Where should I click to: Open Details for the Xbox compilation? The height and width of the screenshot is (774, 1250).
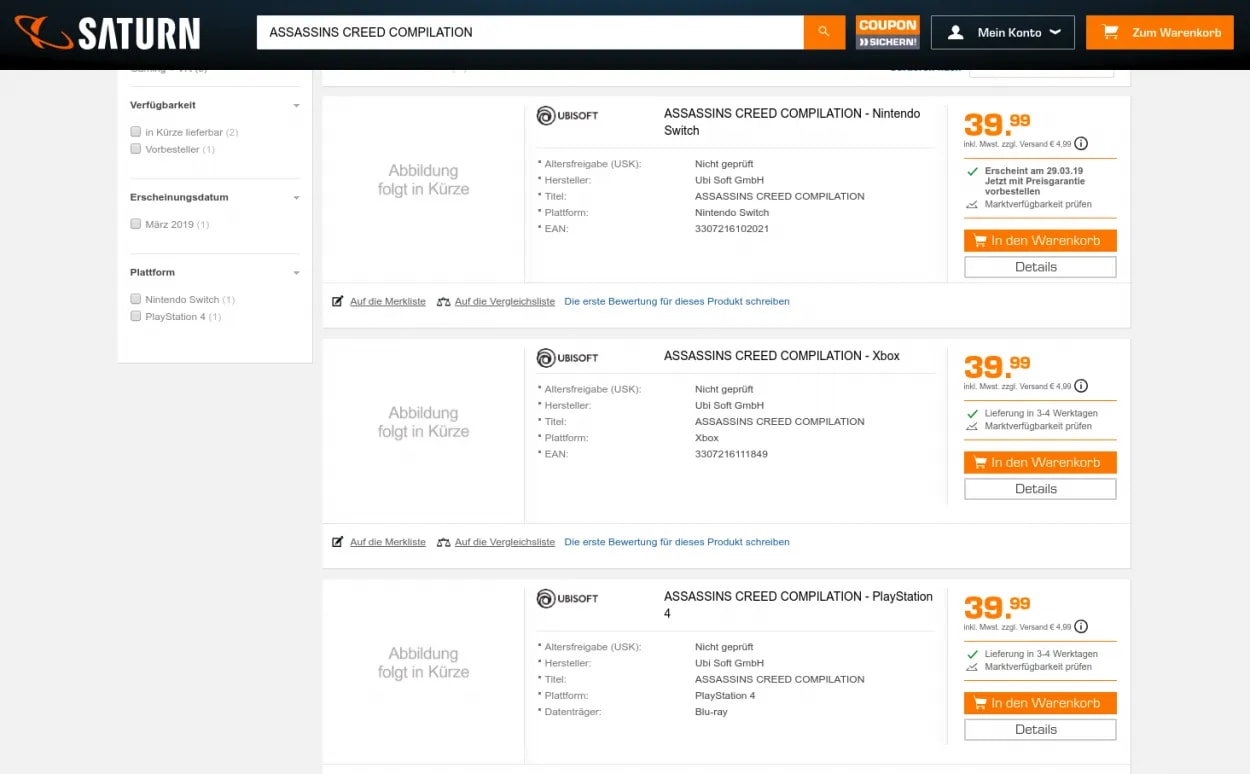1040,489
